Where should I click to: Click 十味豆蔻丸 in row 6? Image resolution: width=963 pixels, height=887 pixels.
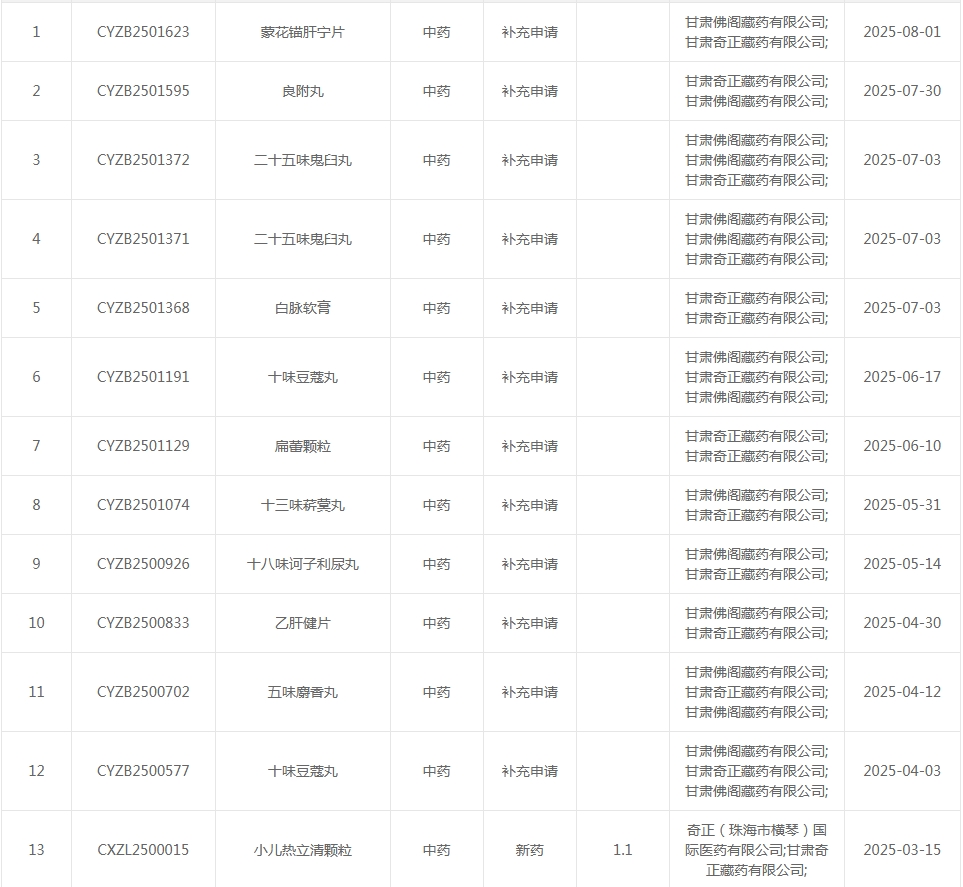pyautogui.click(x=303, y=377)
